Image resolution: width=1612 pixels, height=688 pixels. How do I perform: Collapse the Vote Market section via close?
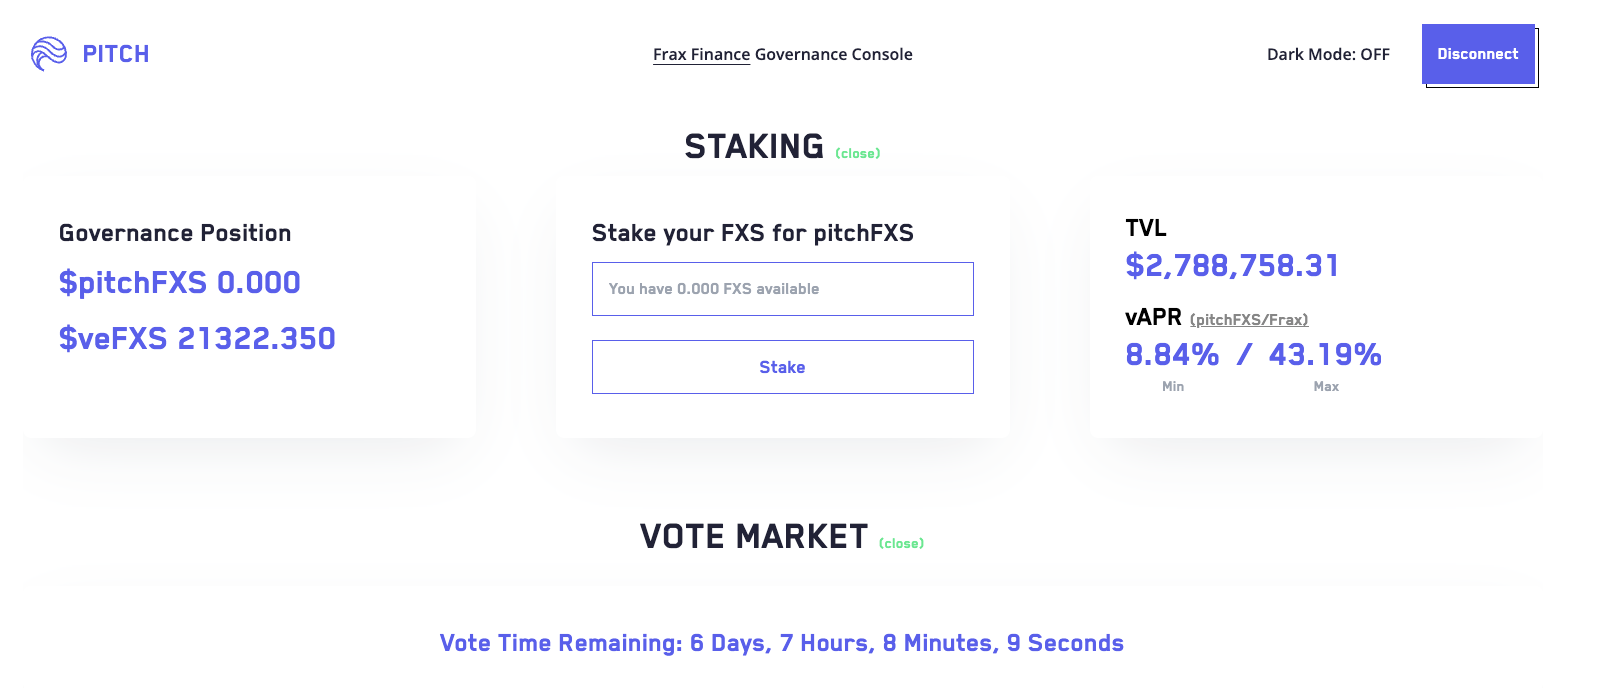(901, 544)
